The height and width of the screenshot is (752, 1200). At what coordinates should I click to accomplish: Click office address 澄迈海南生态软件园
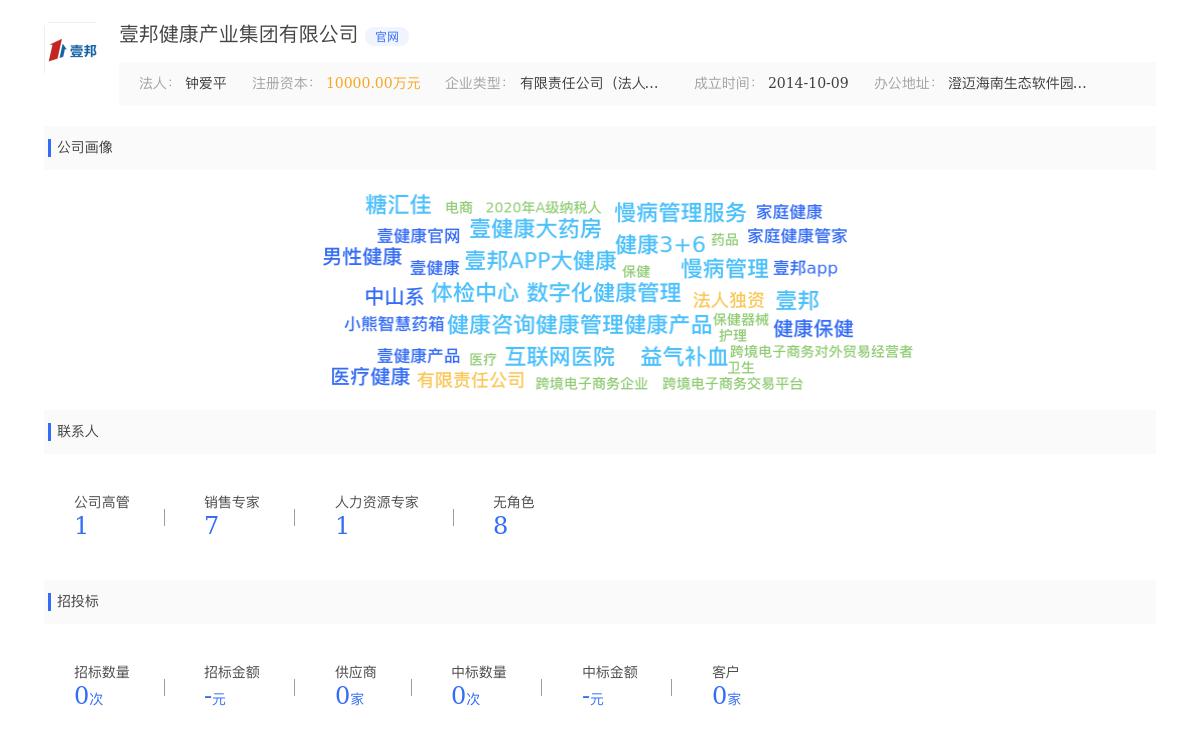[x=1017, y=84]
